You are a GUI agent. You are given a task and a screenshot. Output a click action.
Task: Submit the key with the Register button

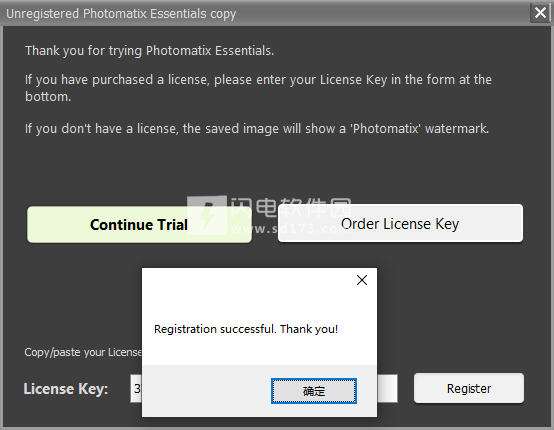[x=469, y=388]
